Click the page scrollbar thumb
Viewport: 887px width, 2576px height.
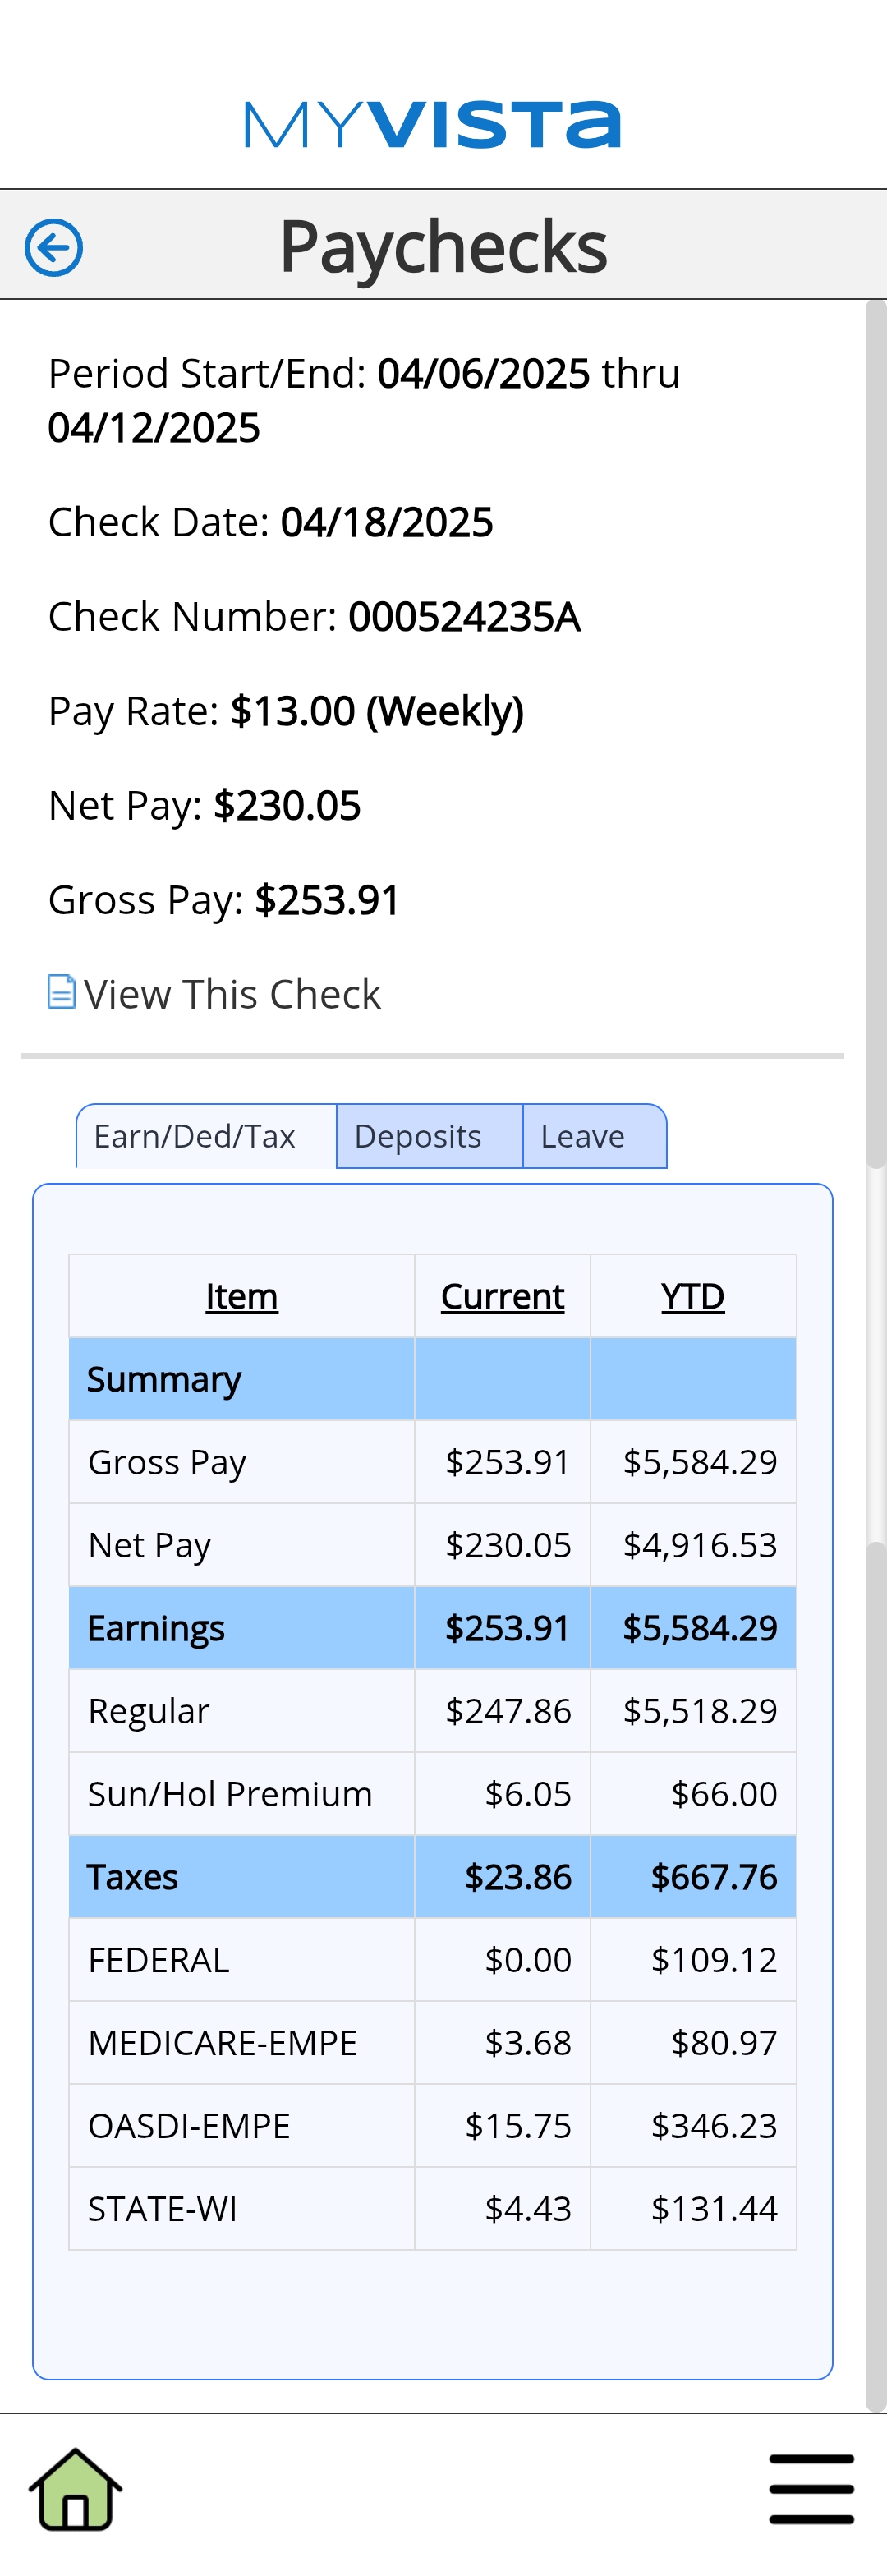pos(876,735)
